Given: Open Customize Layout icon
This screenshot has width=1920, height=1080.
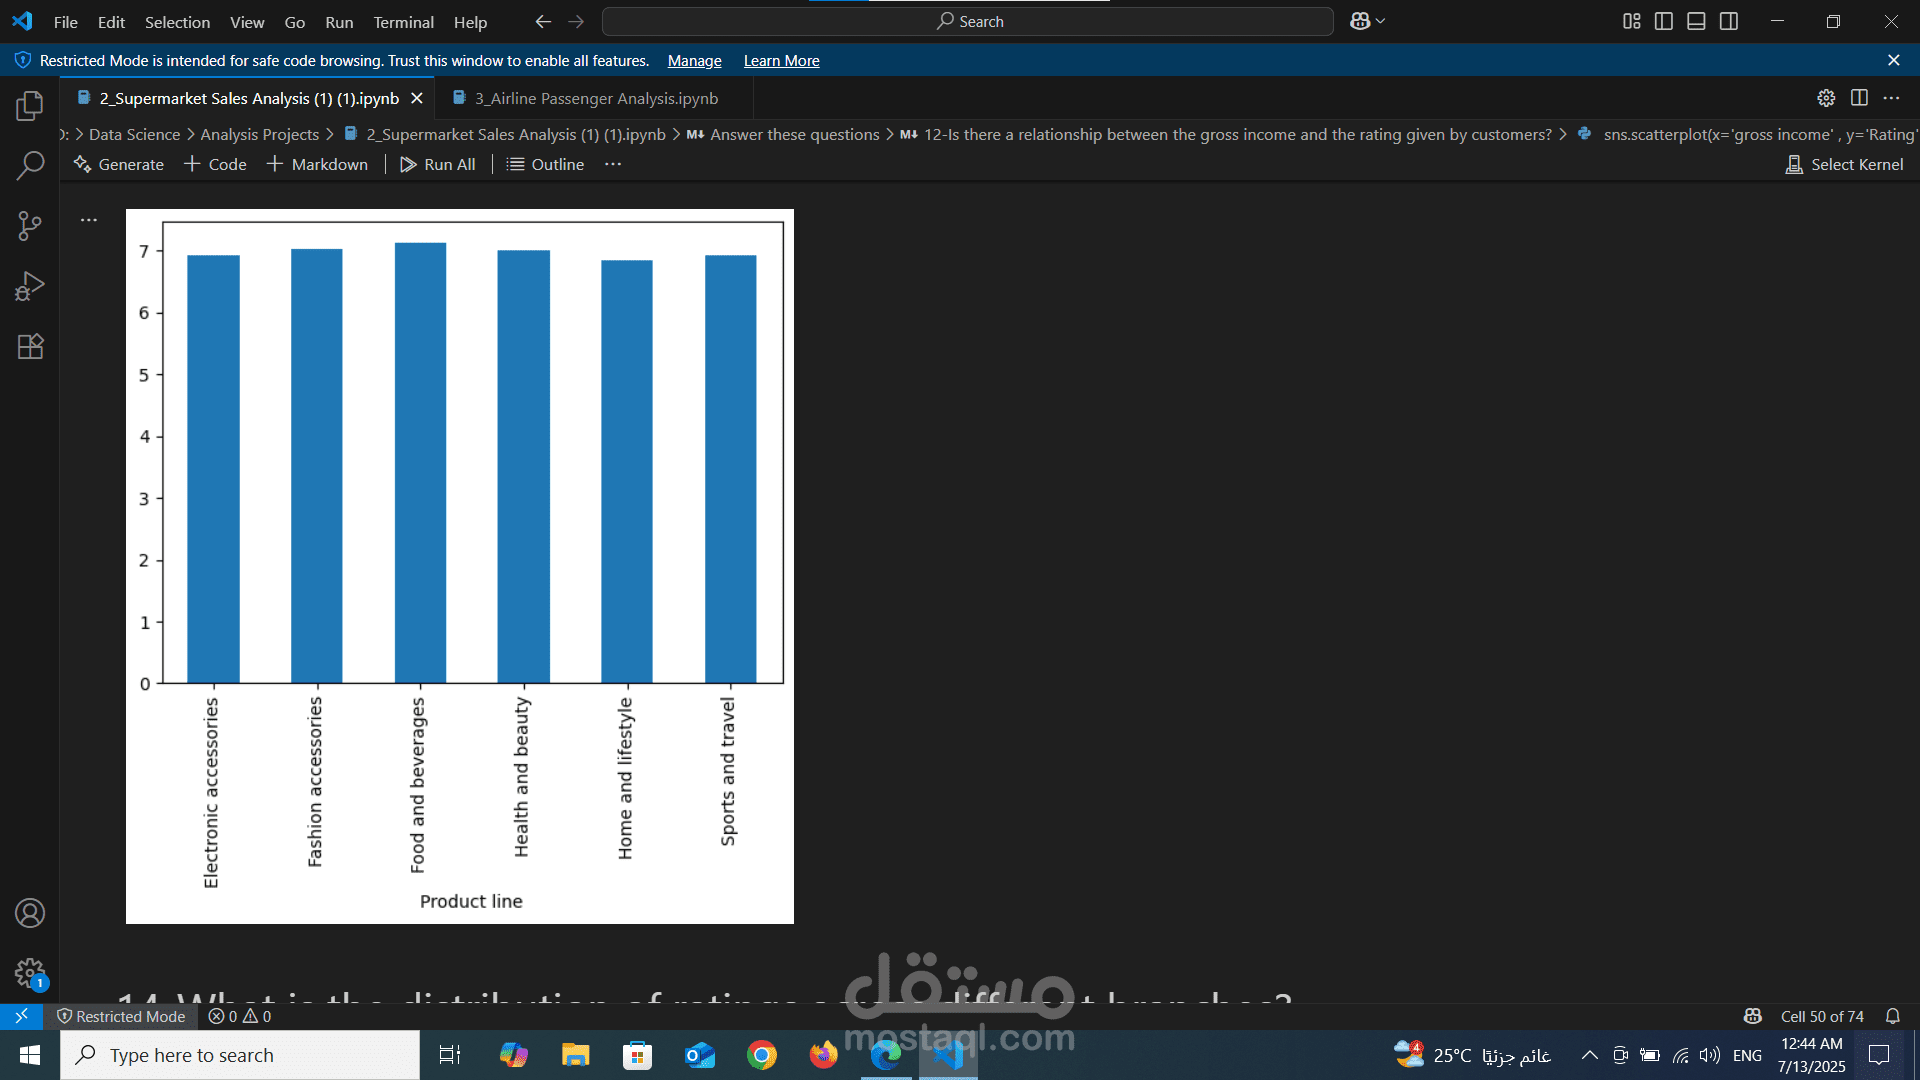Looking at the screenshot, I should pos(1631,21).
